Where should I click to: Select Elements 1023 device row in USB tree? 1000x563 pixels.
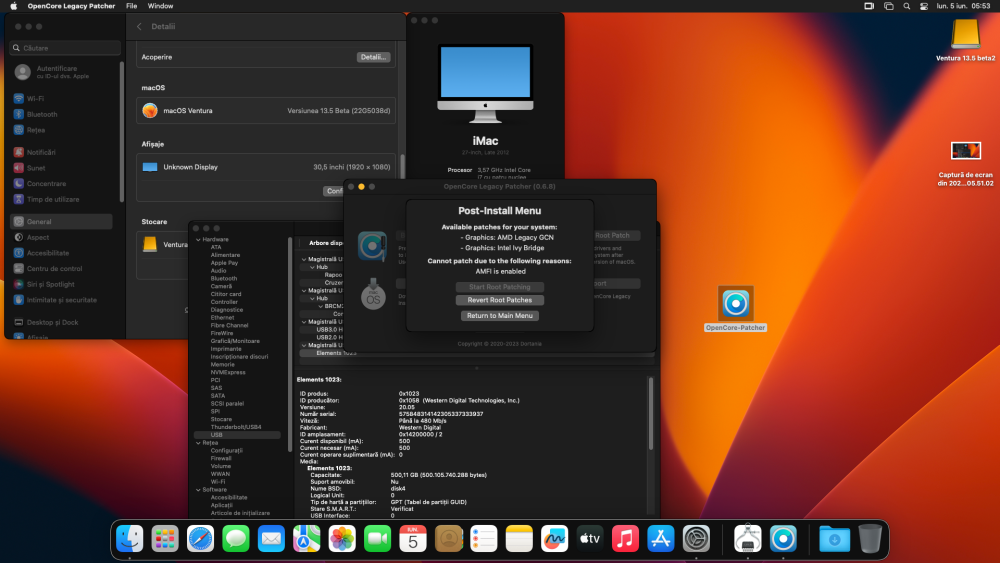tap(477, 353)
